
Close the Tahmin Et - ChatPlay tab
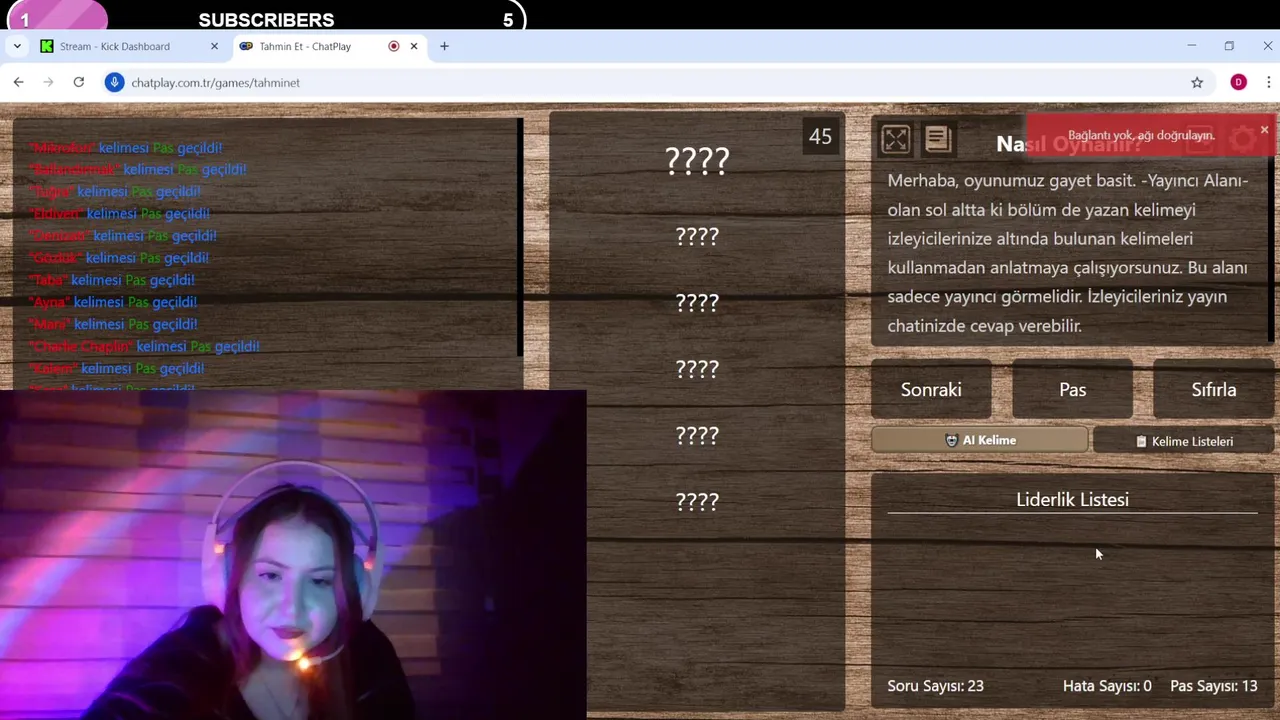coord(414,46)
